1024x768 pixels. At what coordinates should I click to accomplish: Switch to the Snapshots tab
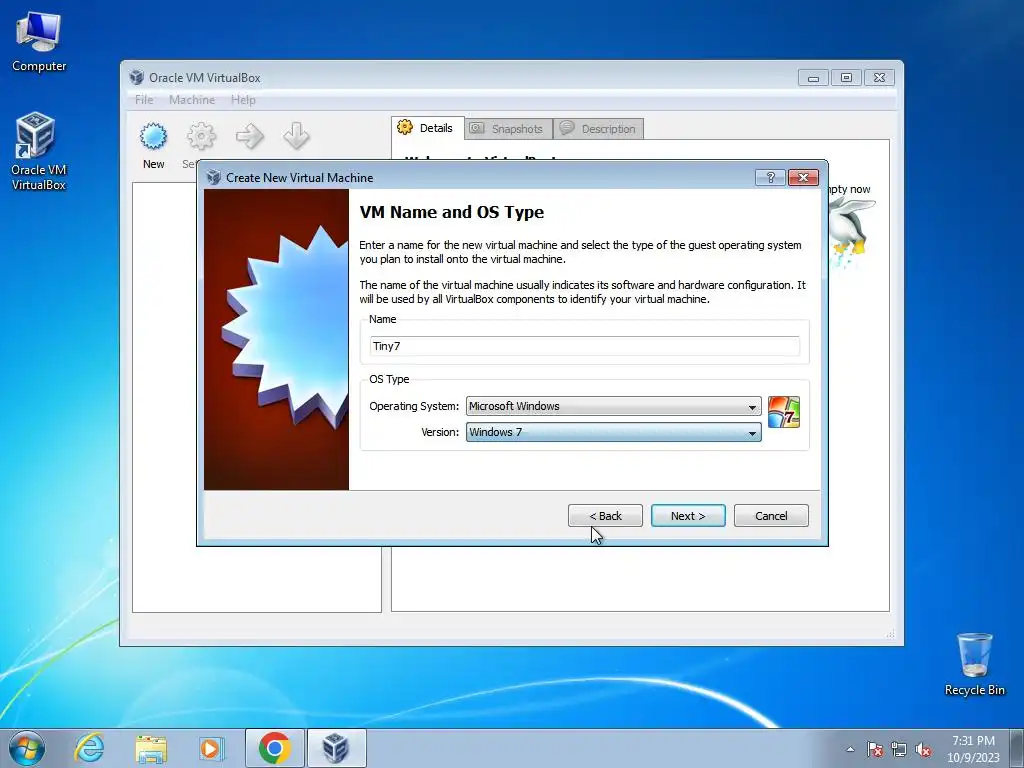[508, 129]
